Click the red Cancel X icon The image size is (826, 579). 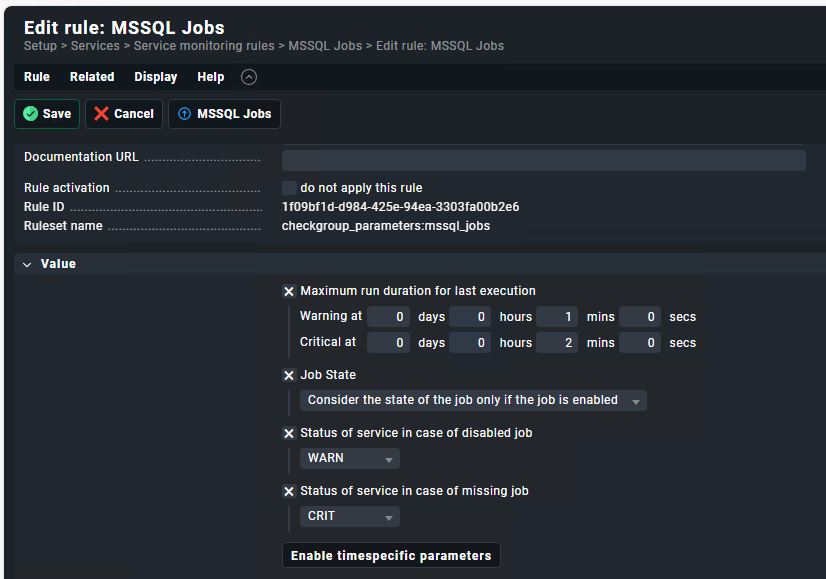click(x=101, y=114)
